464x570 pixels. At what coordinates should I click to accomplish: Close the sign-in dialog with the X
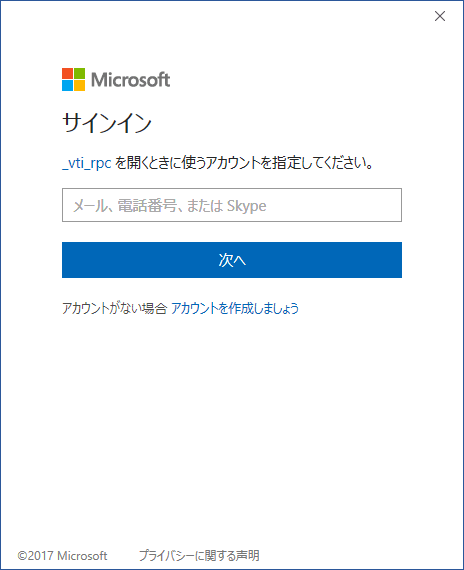click(440, 16)
